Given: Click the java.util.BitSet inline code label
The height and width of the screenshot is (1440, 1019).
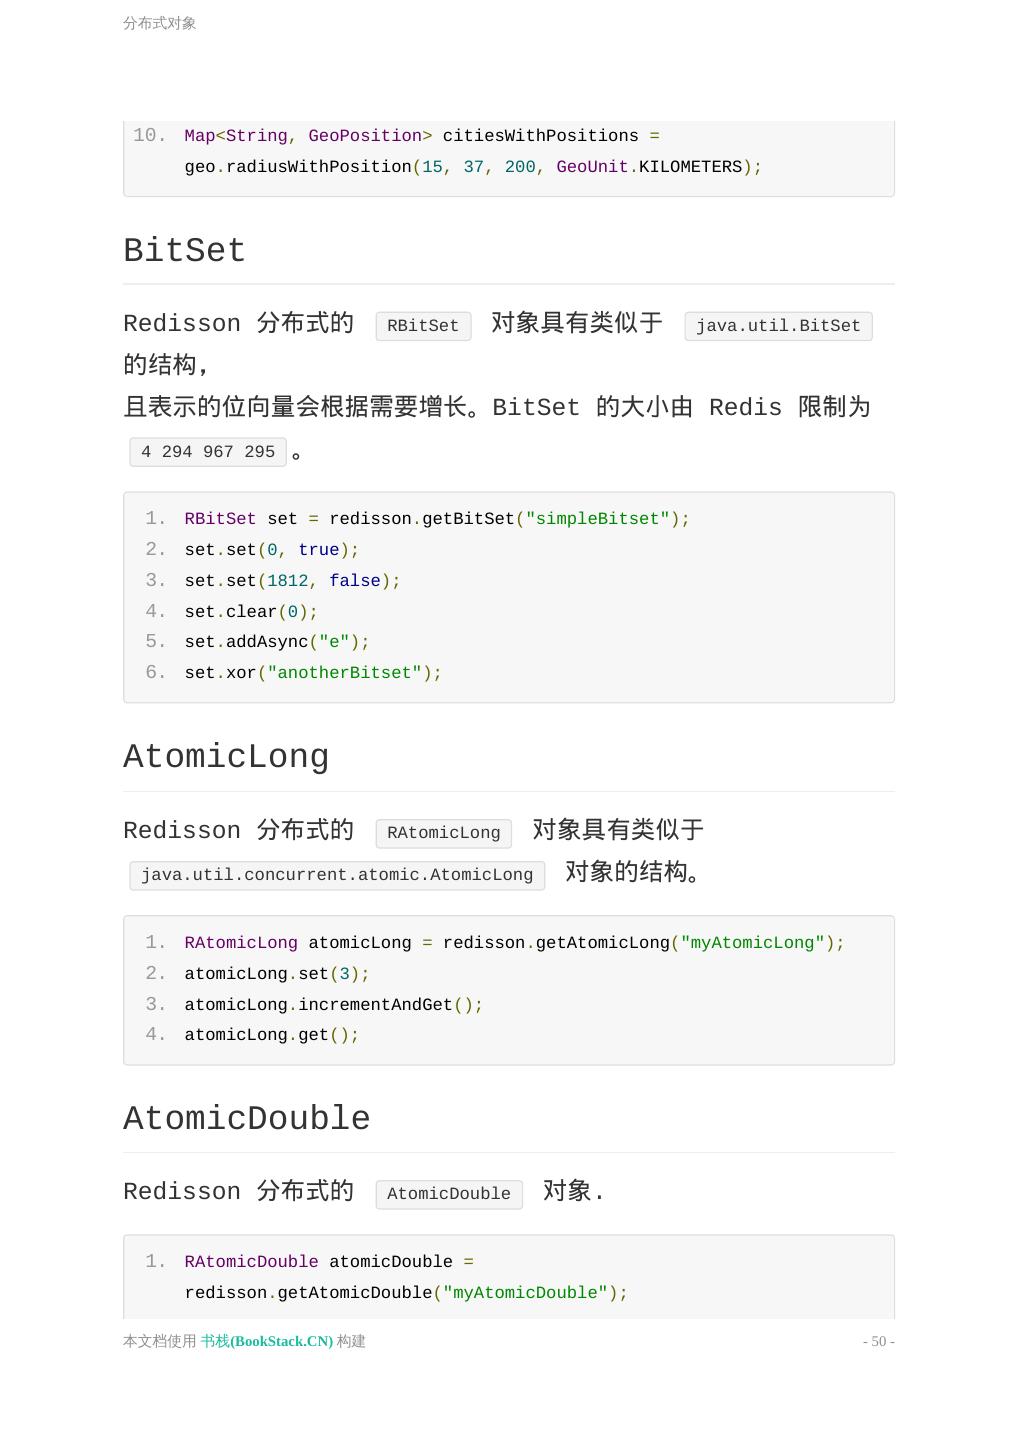Looking at the screenshot, I should [778, 326].
